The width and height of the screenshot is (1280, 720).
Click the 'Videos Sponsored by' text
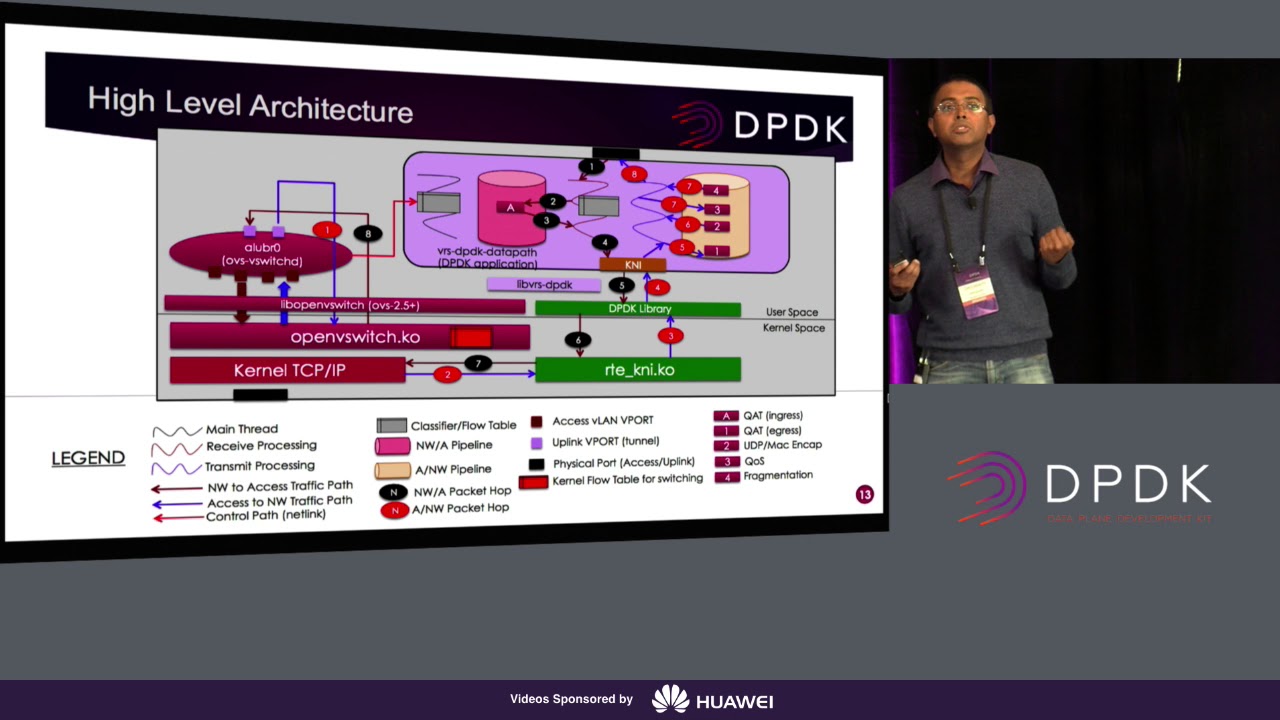(x=571, y=699)
